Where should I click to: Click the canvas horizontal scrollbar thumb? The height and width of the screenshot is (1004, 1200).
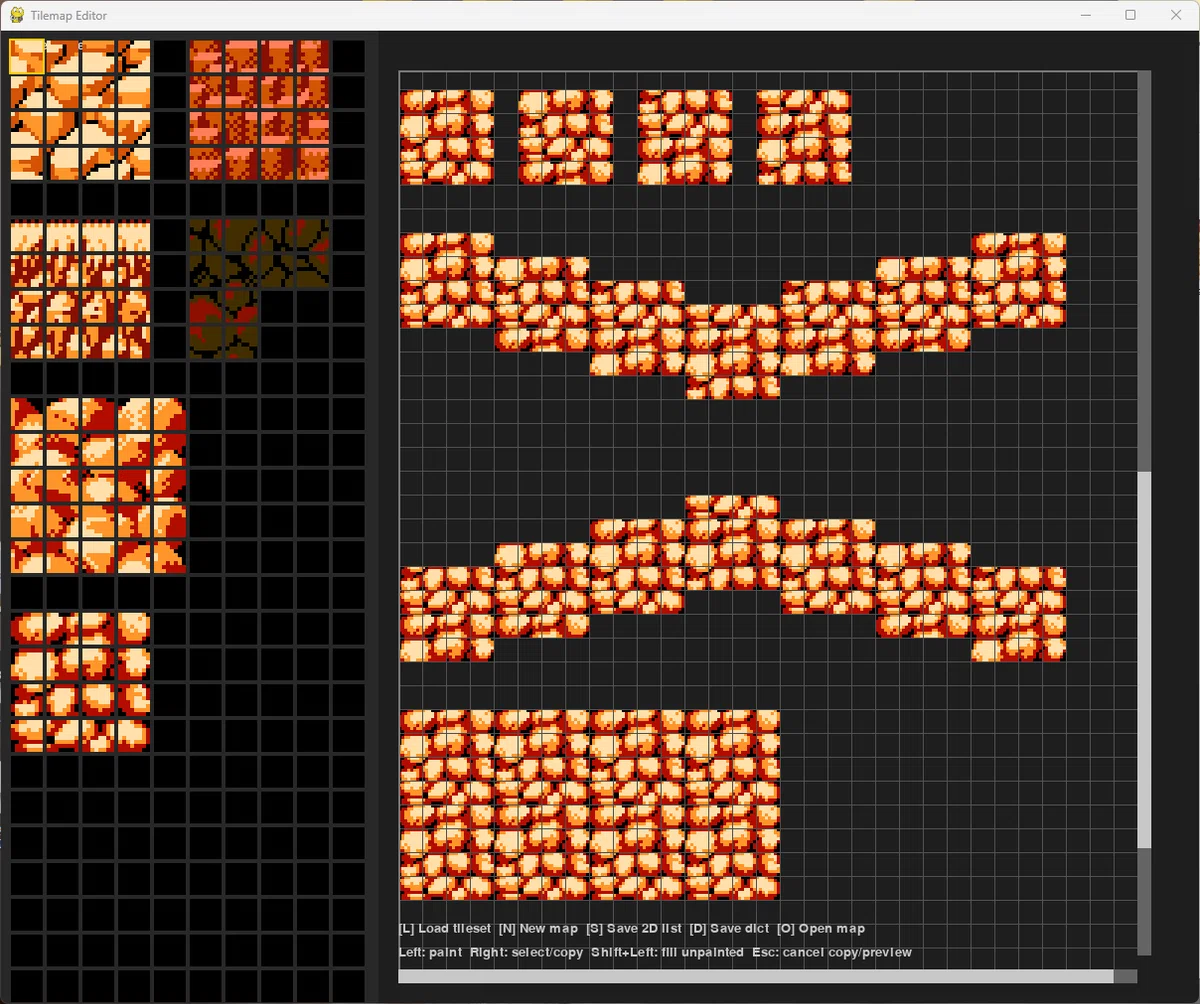click(756, 976)
